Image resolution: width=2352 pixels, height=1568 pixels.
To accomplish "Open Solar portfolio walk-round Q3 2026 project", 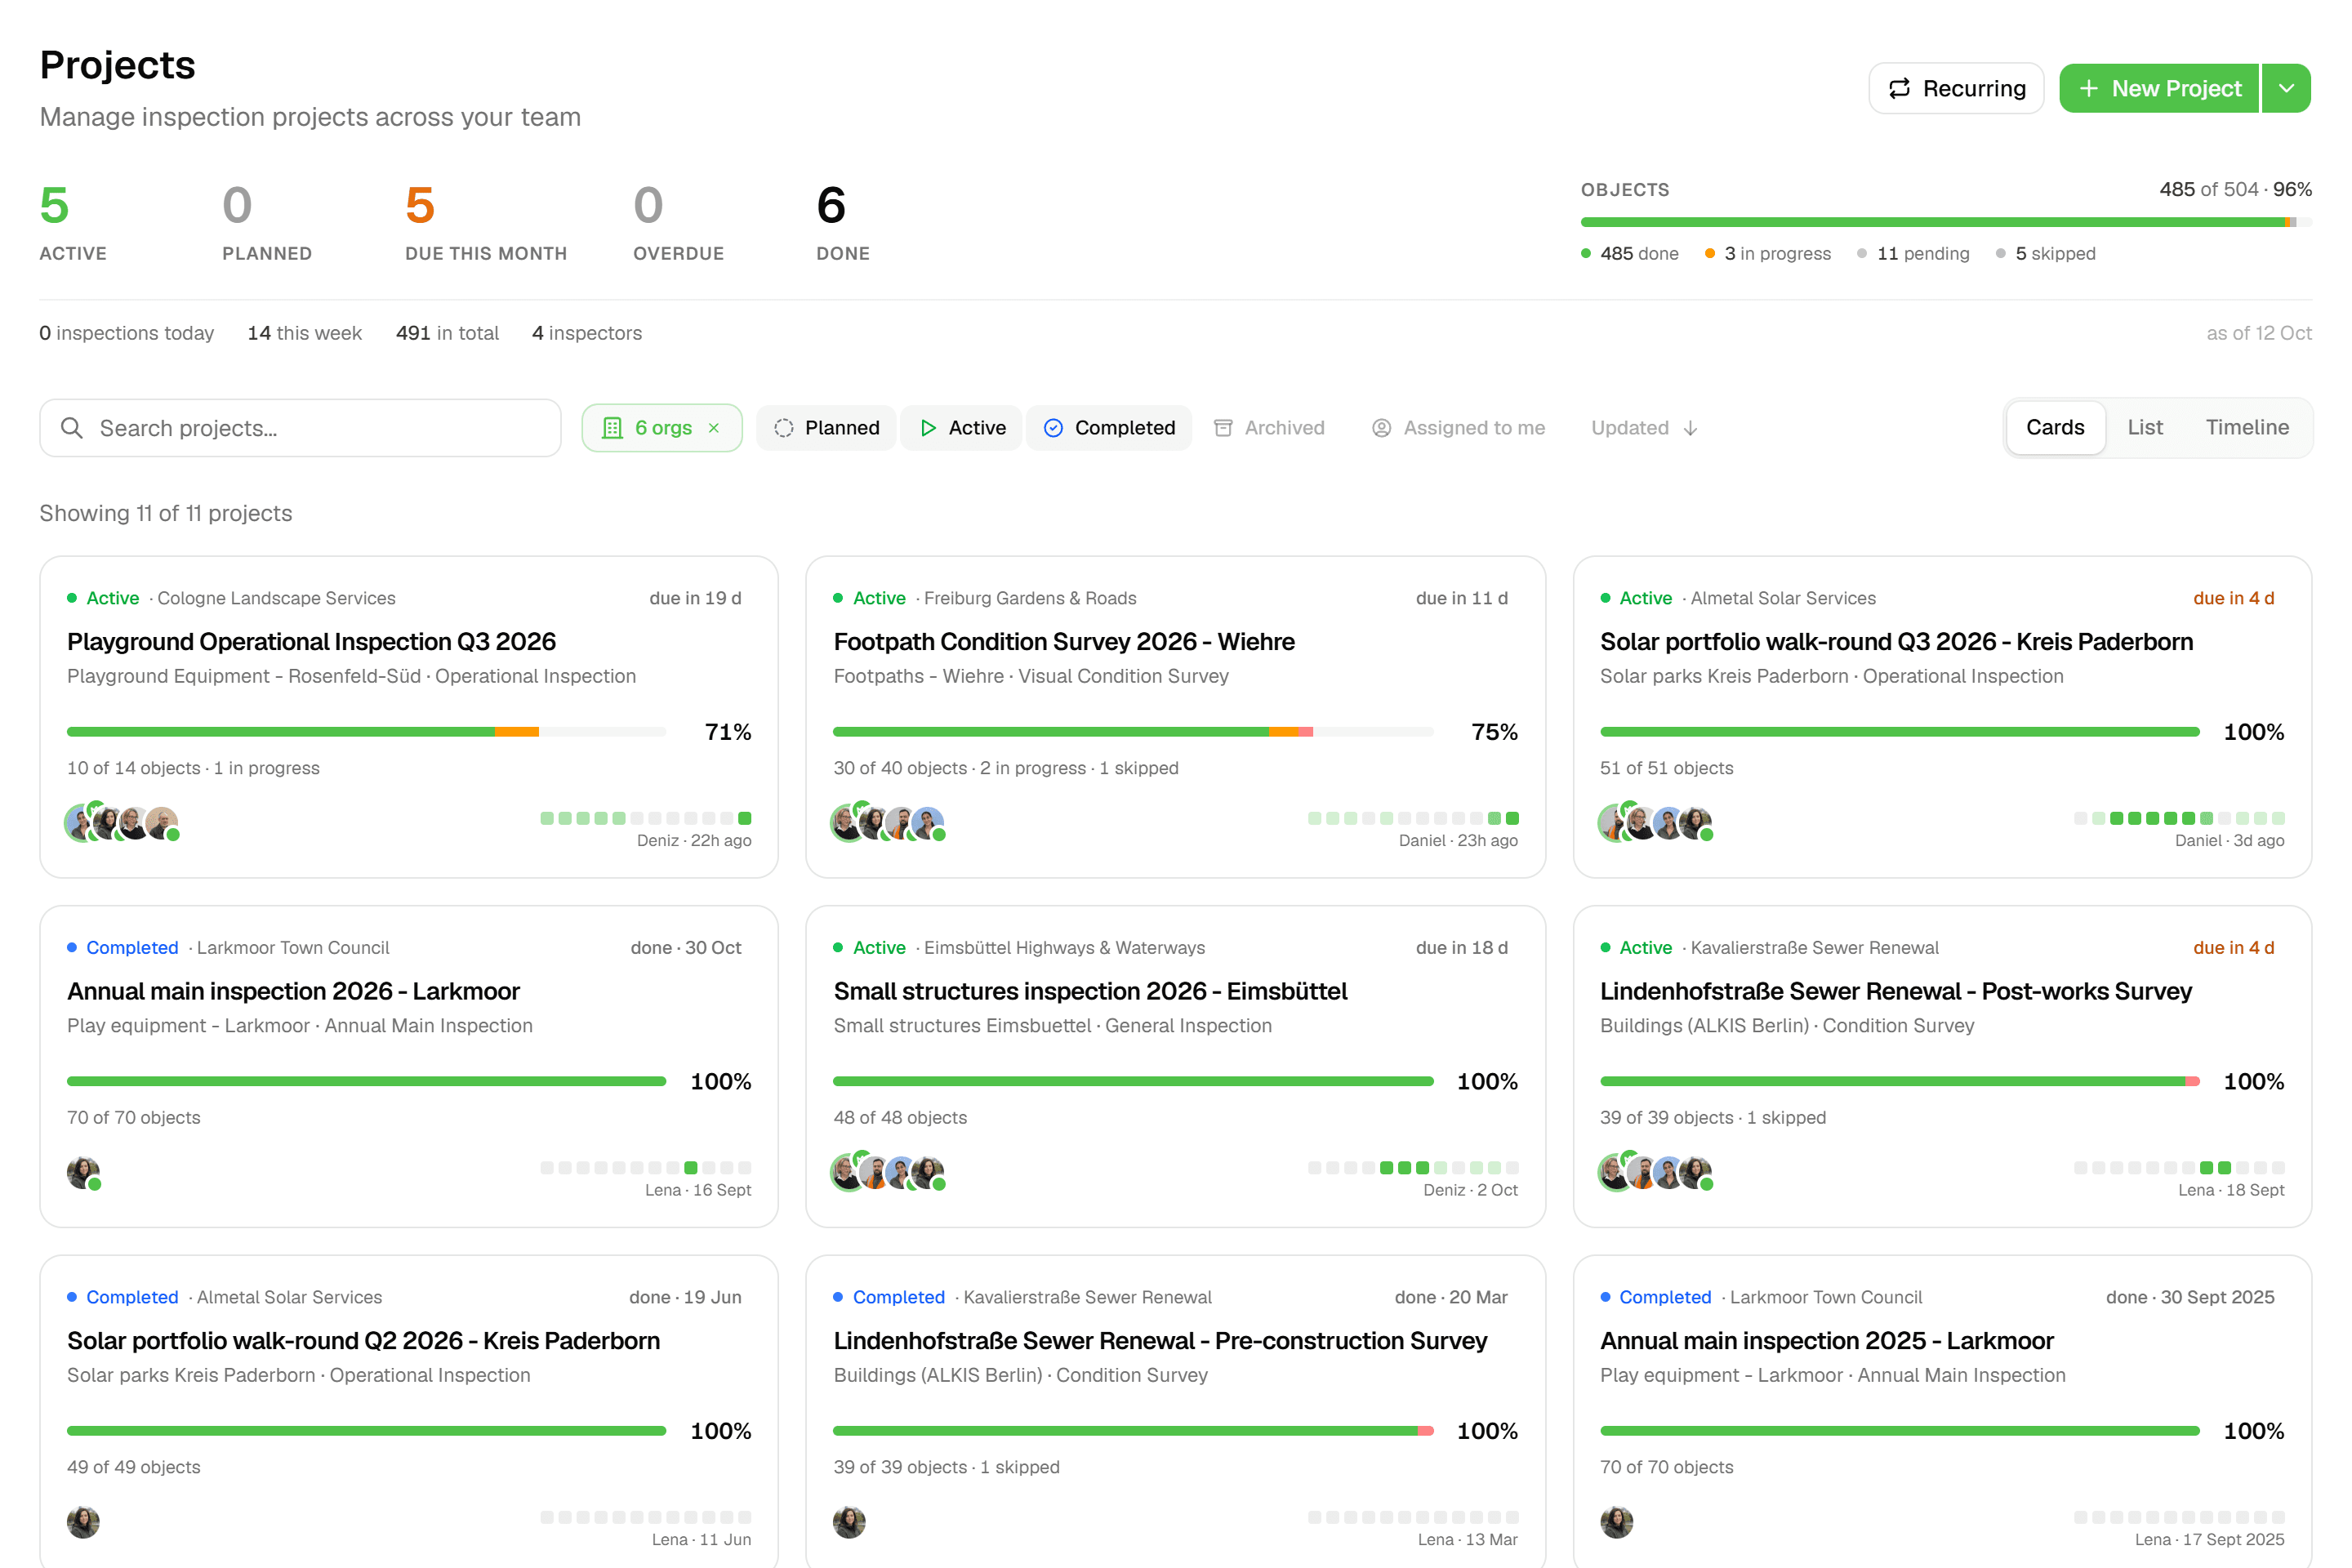I will [1896, 642].
